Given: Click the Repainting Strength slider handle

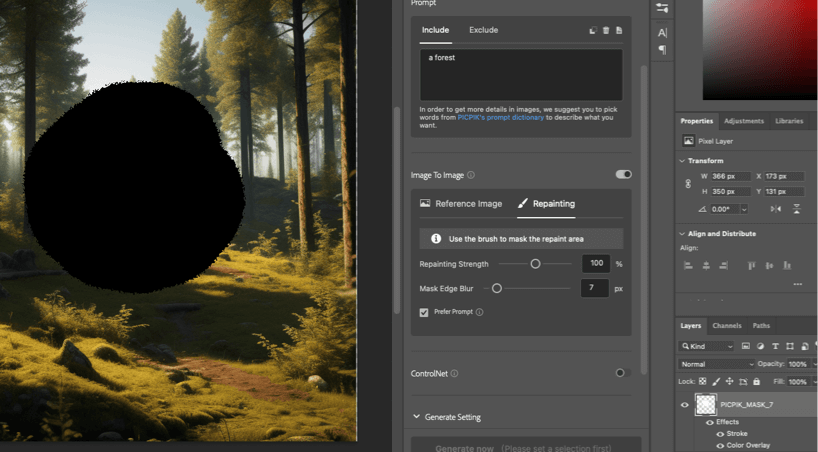Looking at the screenshot, I should point(535,264).
